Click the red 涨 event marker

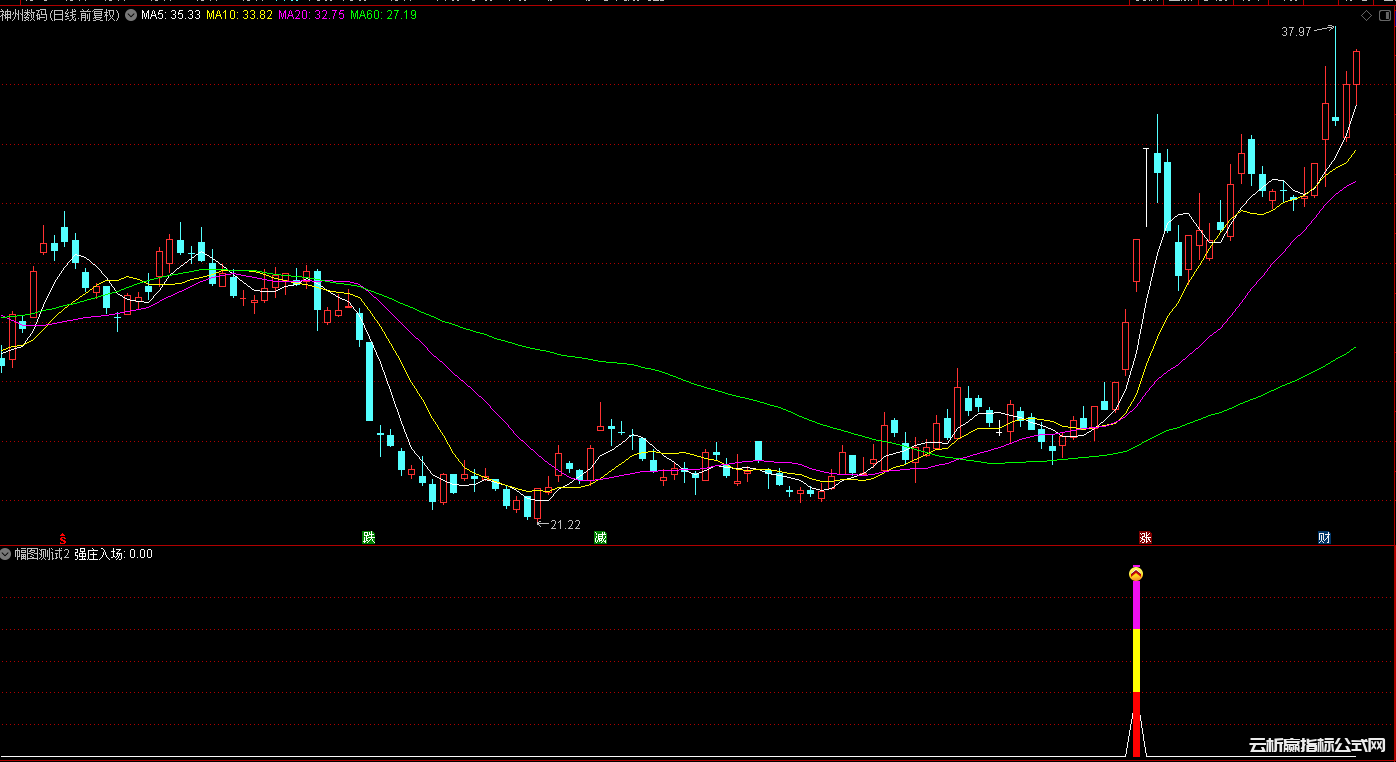coord(1145,538)
